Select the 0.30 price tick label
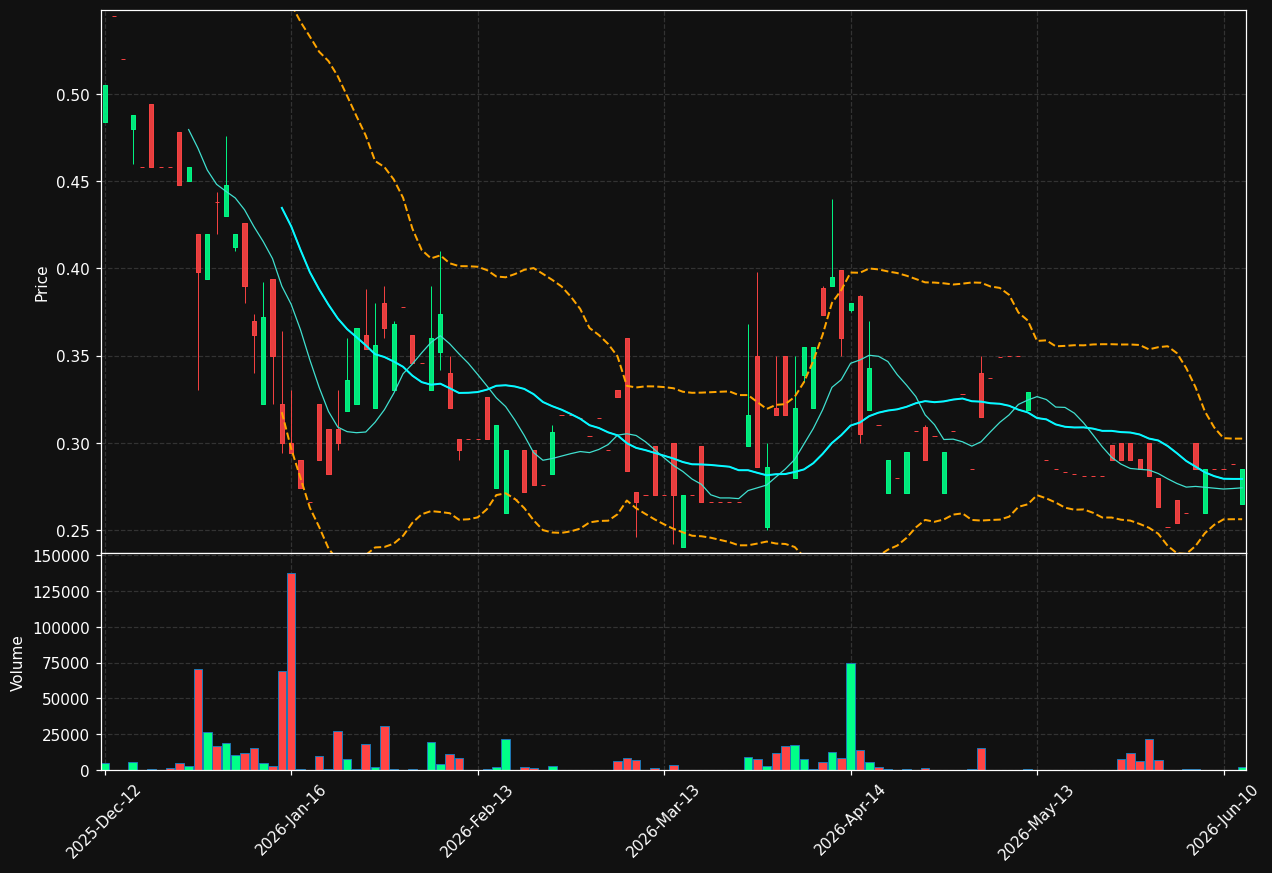The width and height of the screenshot is (1272, 873). pyautogui.click(x=72, y=444)
